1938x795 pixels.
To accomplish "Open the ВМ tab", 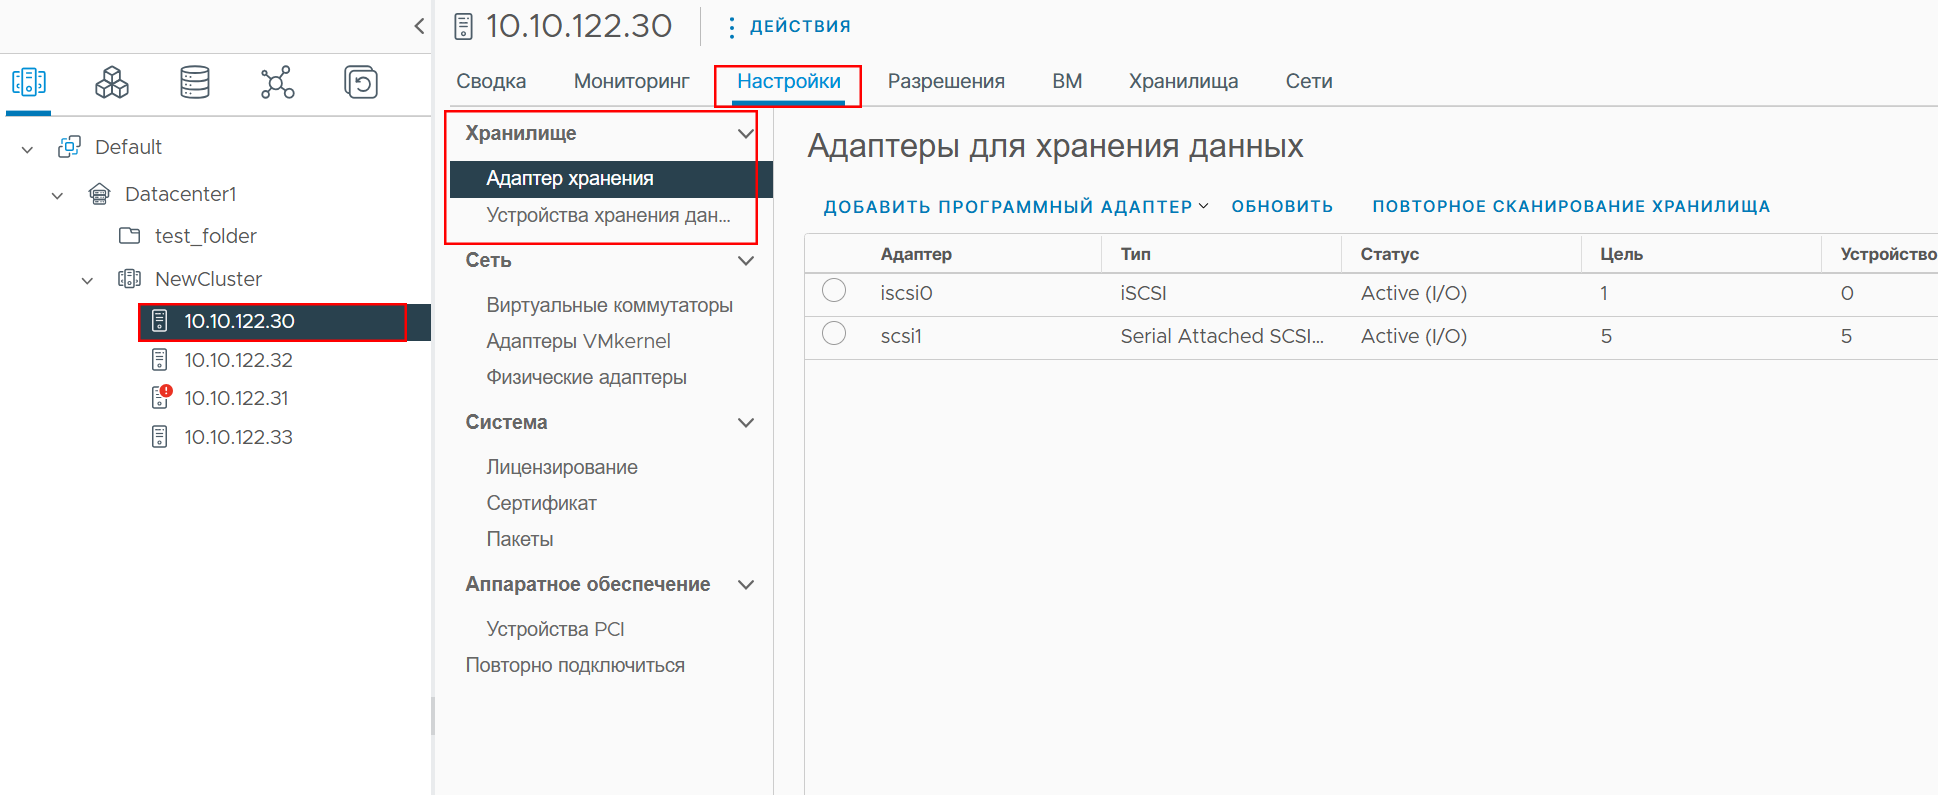I will tap(1067, 81).
